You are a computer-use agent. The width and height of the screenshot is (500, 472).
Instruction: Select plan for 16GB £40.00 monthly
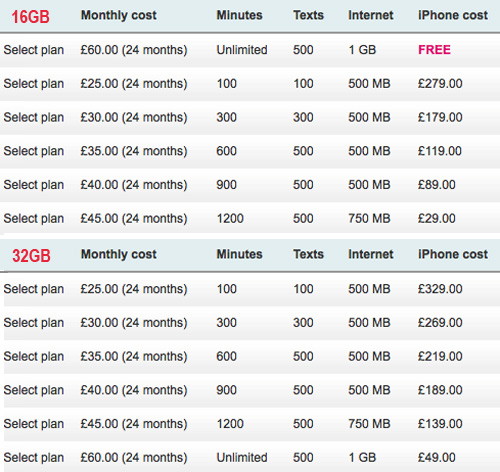click(34, 185)
